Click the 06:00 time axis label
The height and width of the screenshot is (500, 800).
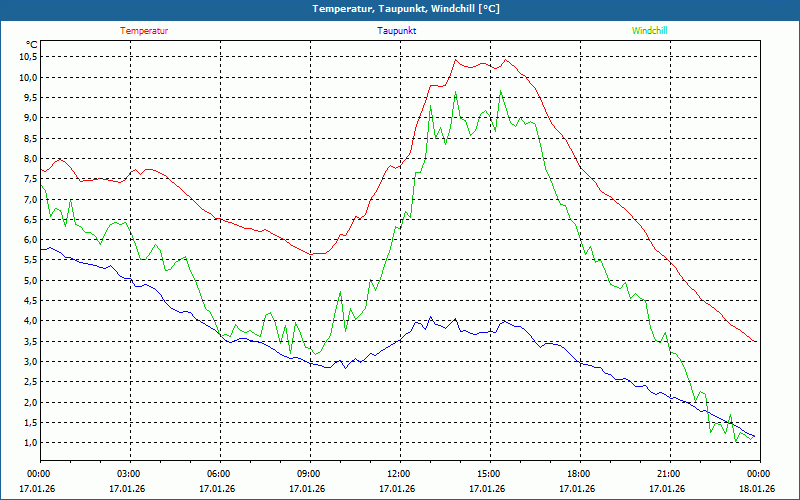pyautogui.click(x=218, y=474)
